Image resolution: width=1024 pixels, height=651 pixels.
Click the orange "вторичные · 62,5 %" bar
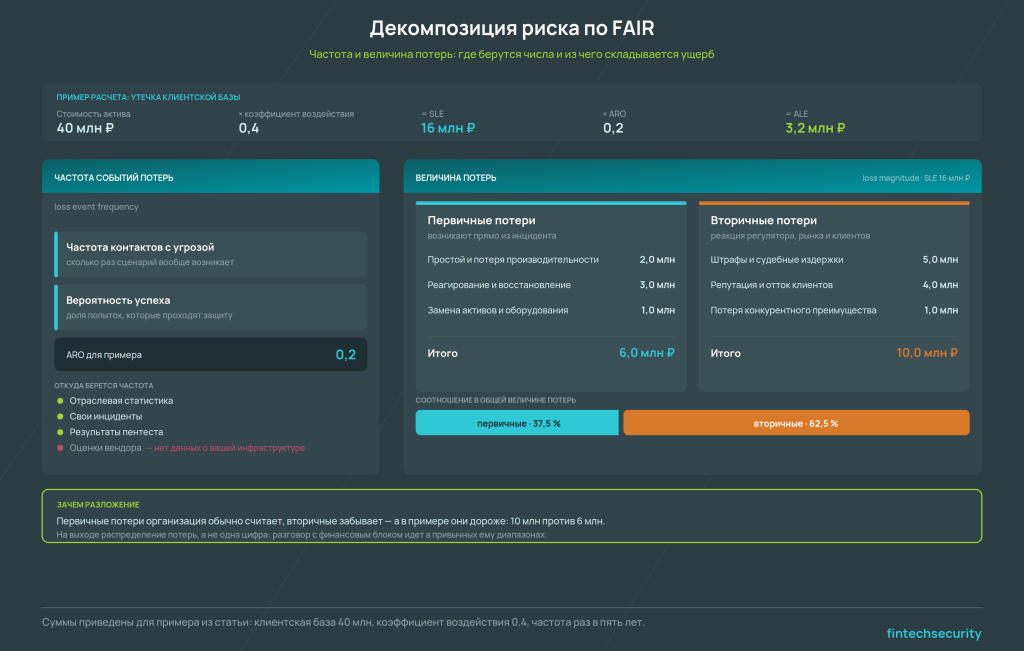click(796, 423)
